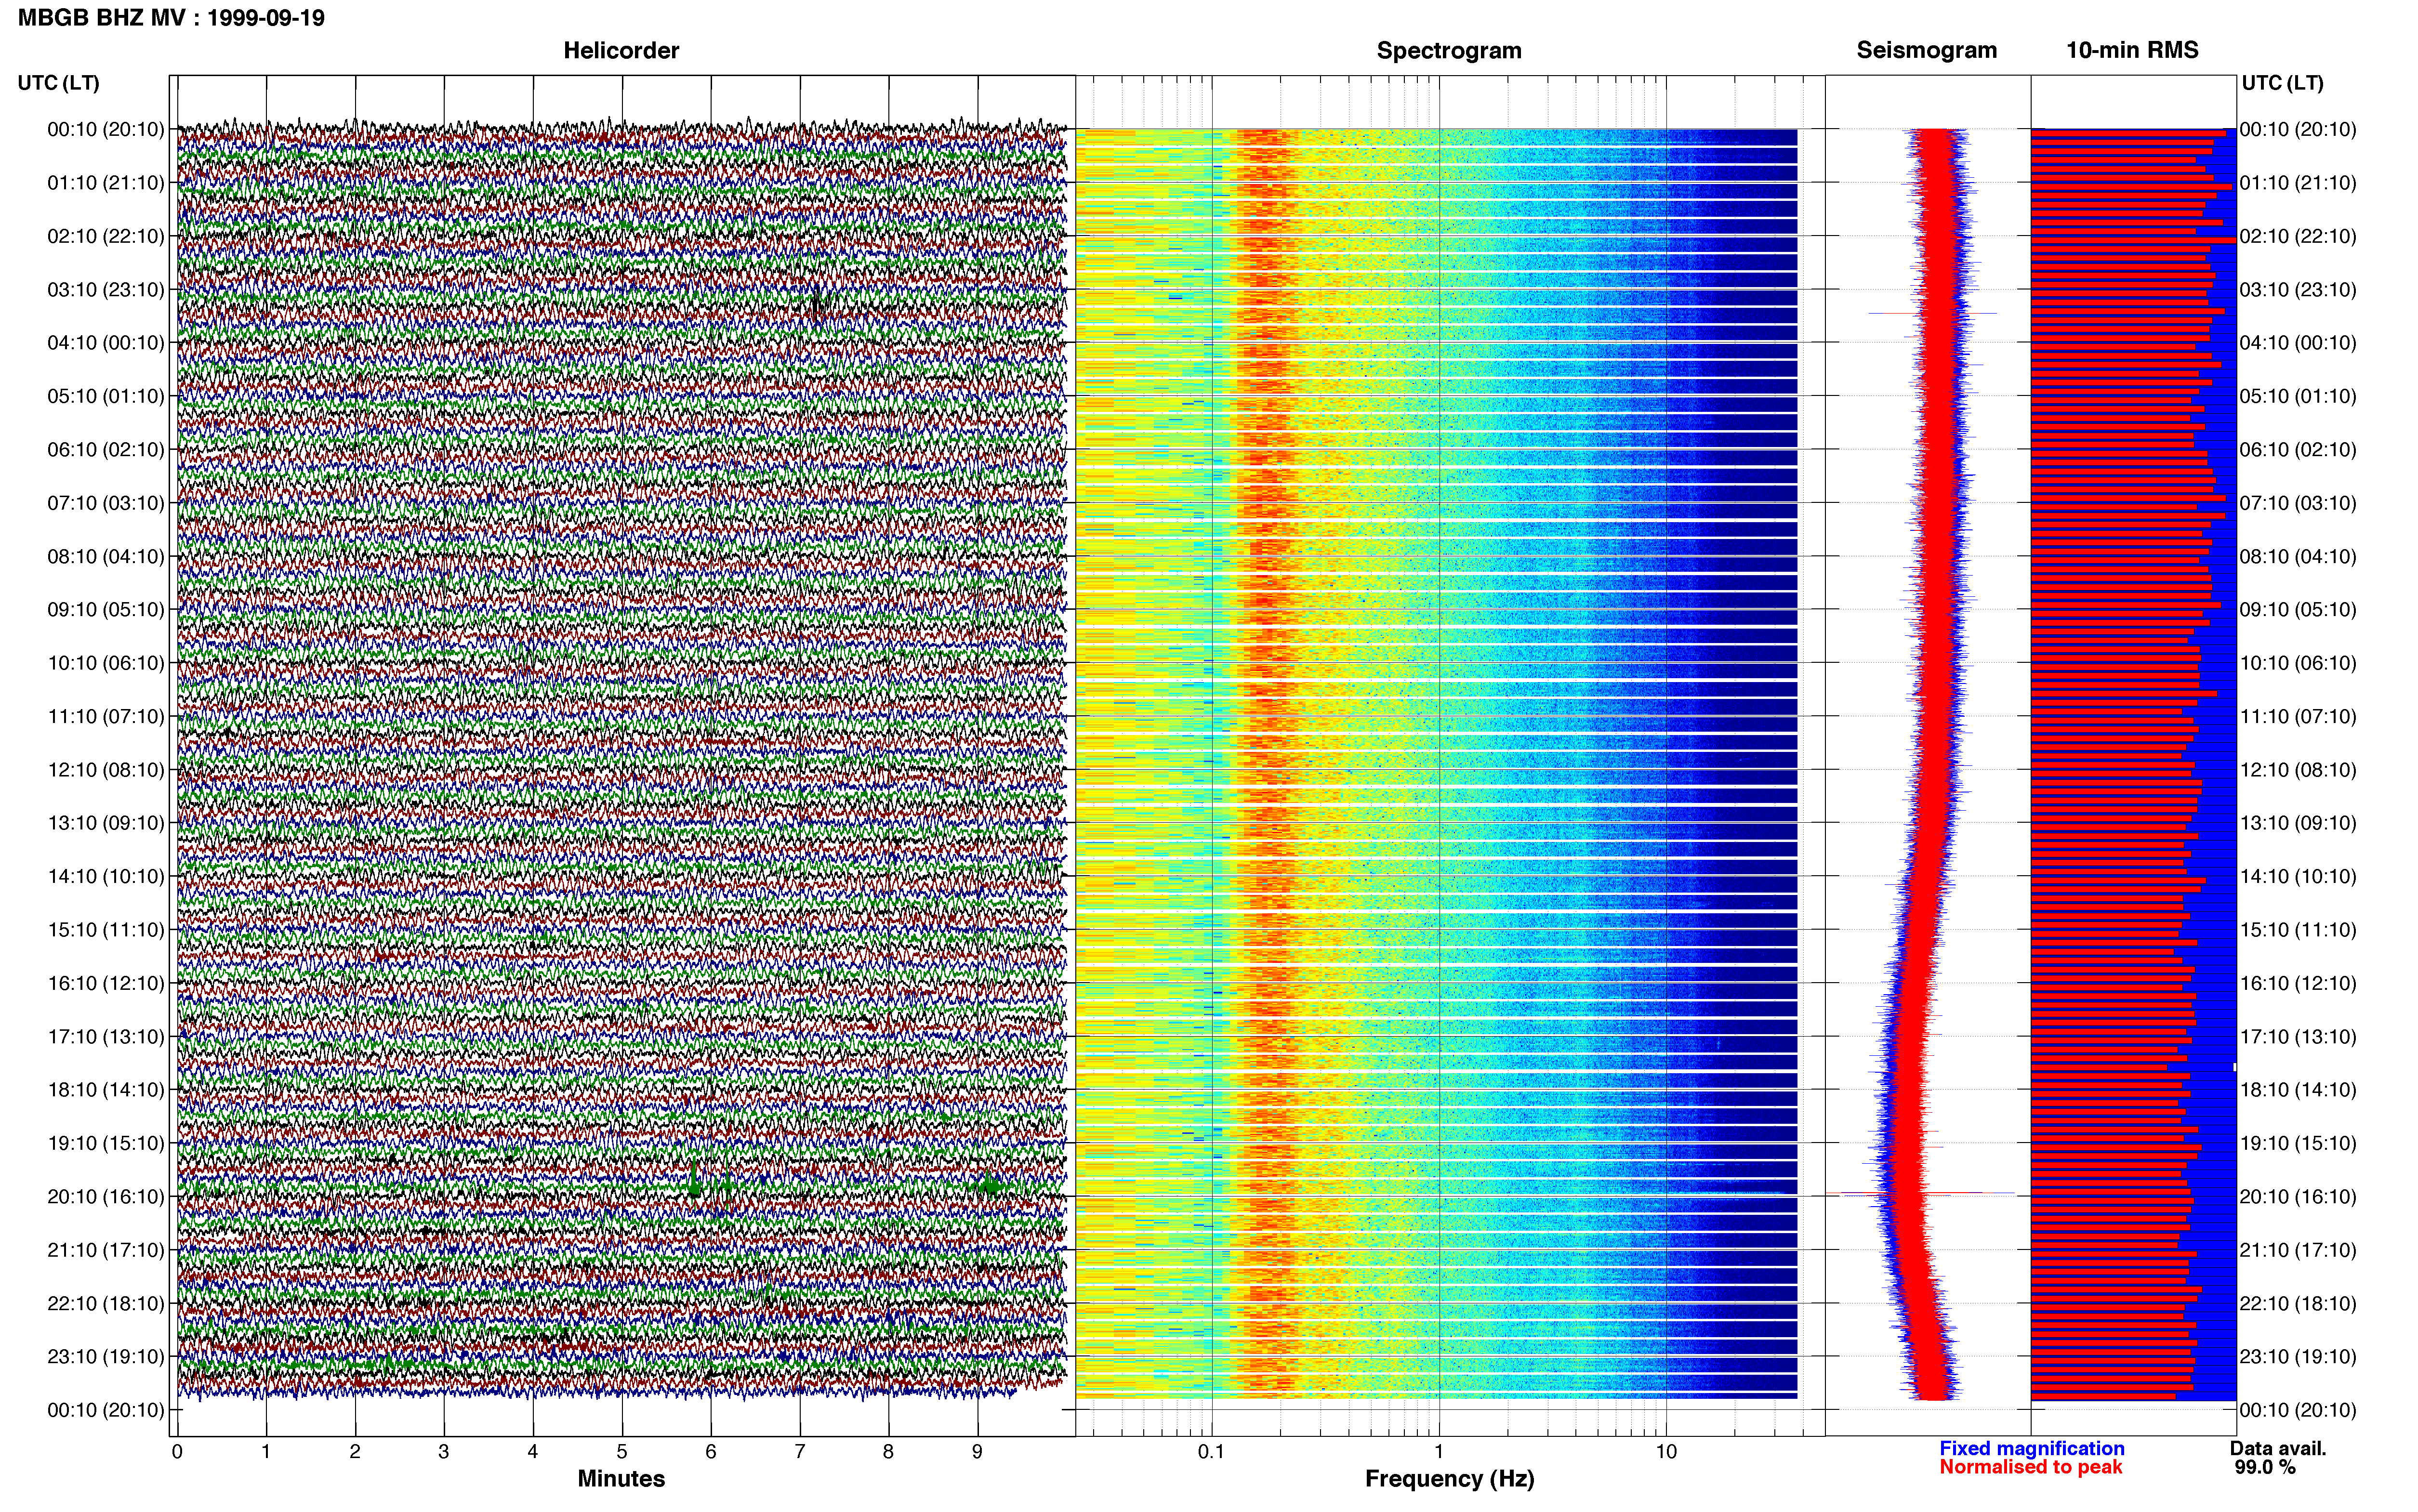This screenshot has width=2418, height=1512.
Task: Click left time label 03:10 (23:10)
Action: click(x=106, y=290)
